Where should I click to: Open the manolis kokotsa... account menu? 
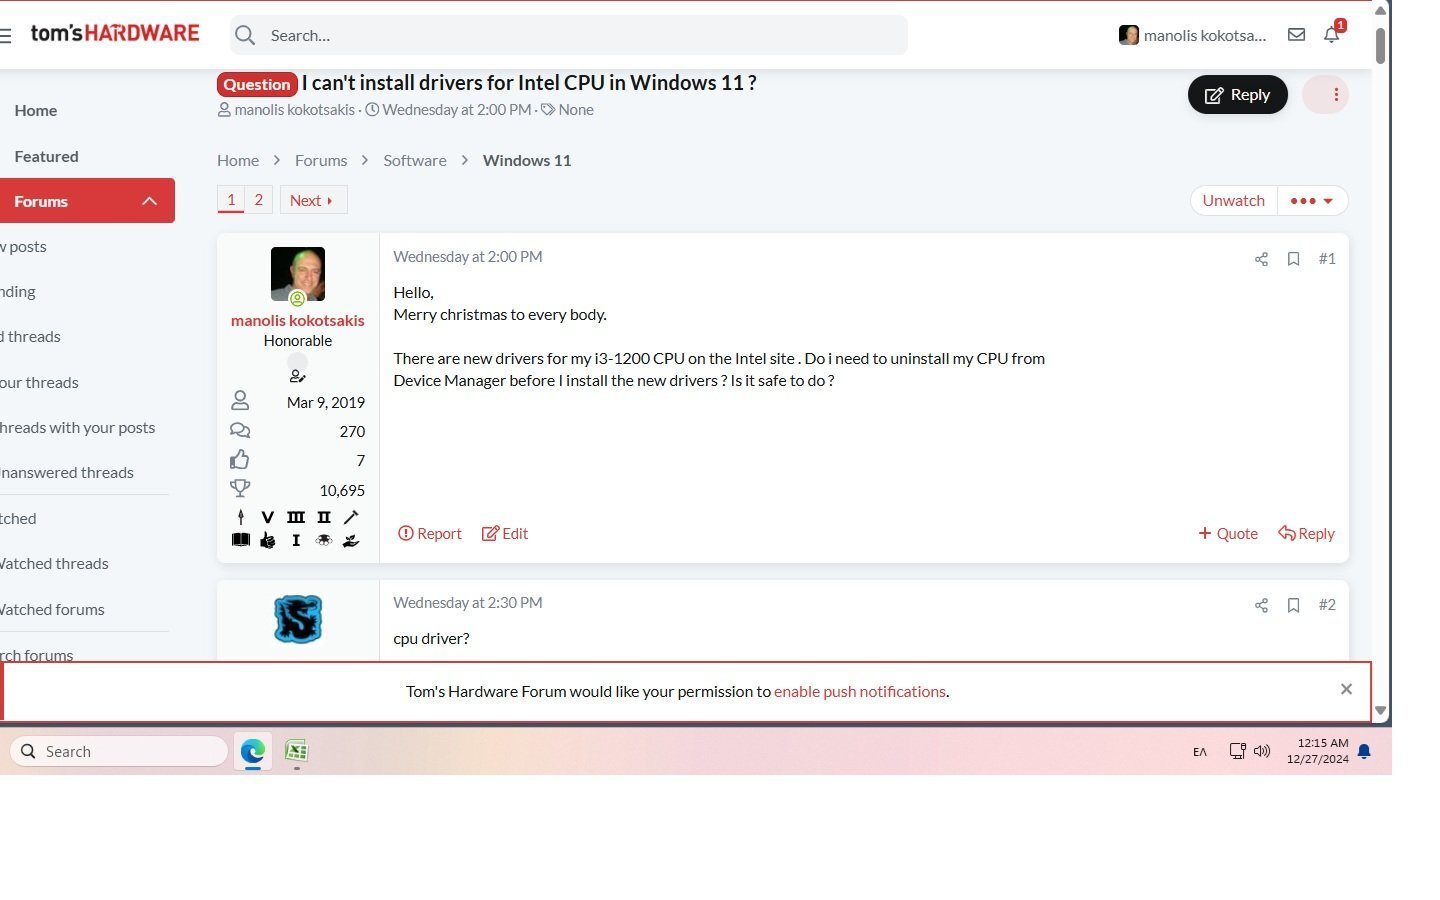coord(1193,35)
